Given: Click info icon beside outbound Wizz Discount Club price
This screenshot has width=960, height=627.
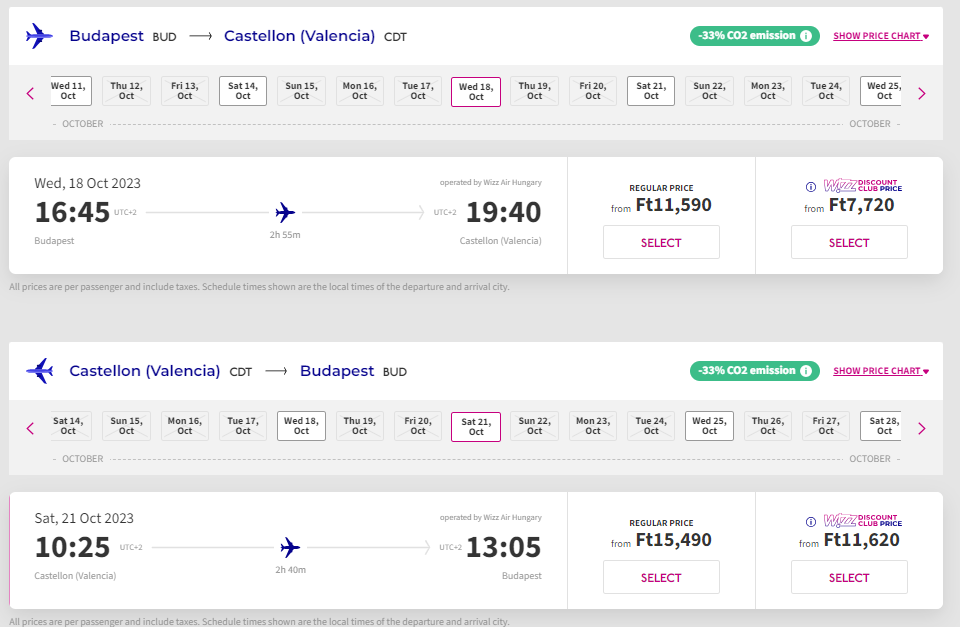Looking at the screenshot, I should click(811, 187).
